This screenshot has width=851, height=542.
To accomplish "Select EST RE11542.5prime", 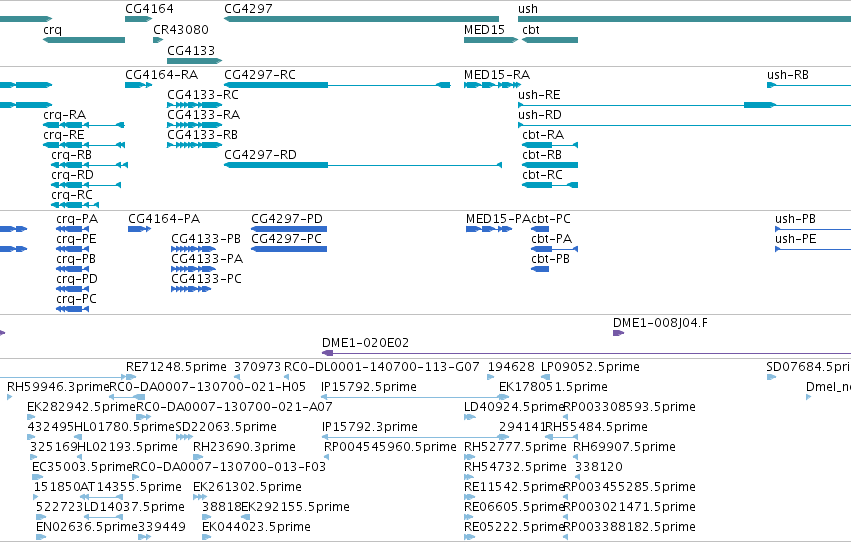I will pyautogui.click(x=469, y=498).
